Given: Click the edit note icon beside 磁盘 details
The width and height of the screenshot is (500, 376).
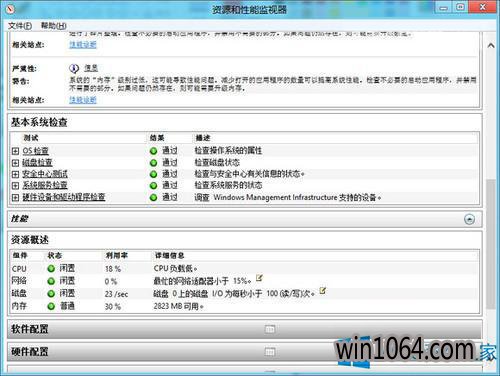Looking at the screenshot, I should click(x=323, y=290).
